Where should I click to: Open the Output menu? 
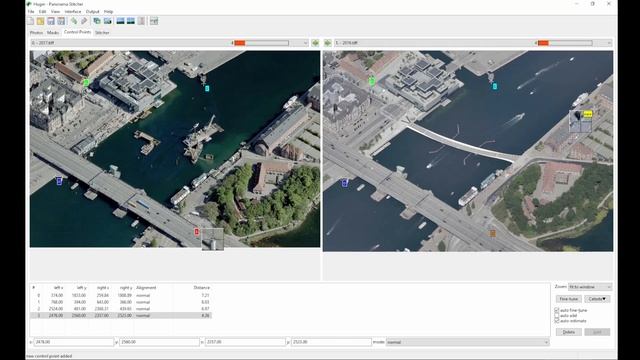(x=93, y=11)
